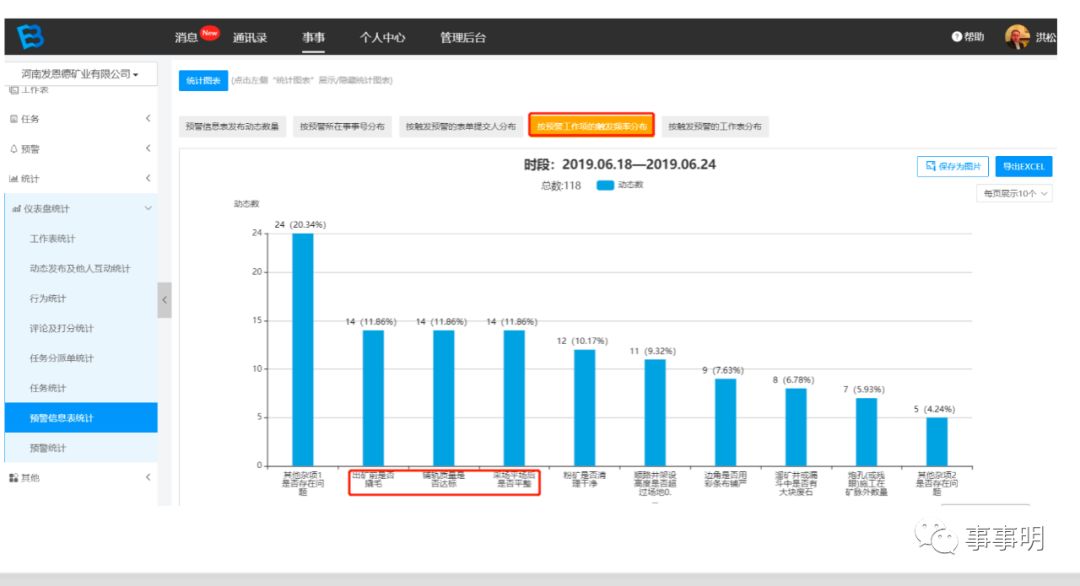Click the list icon beside 任务

tap(14, 119)
